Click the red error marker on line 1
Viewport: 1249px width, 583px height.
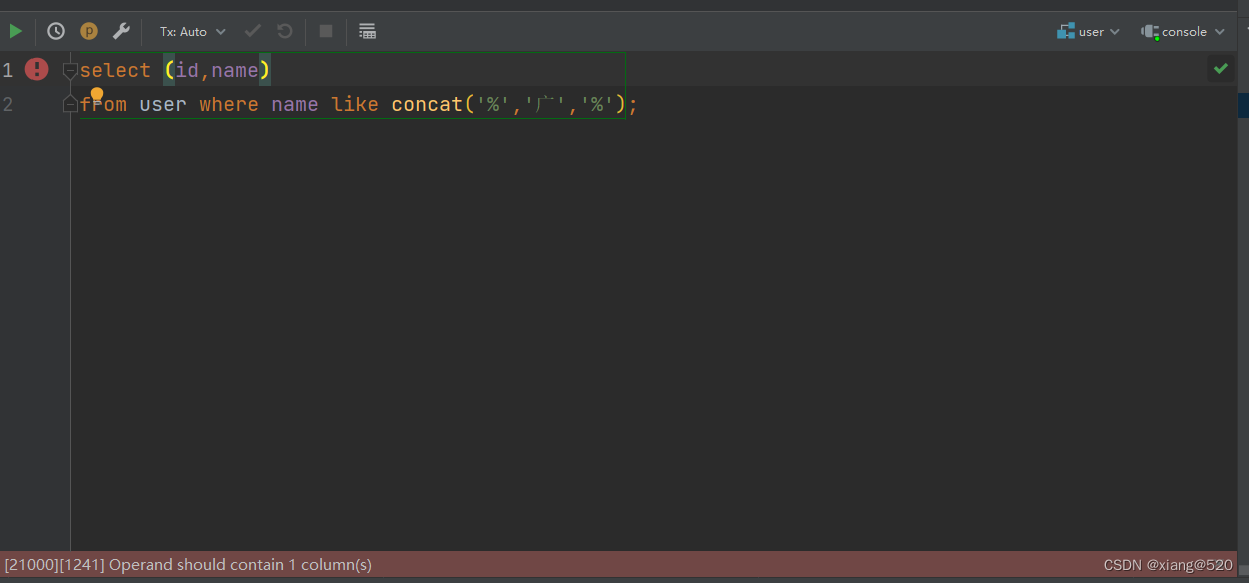pyautogui.click(x=37, y=69)
